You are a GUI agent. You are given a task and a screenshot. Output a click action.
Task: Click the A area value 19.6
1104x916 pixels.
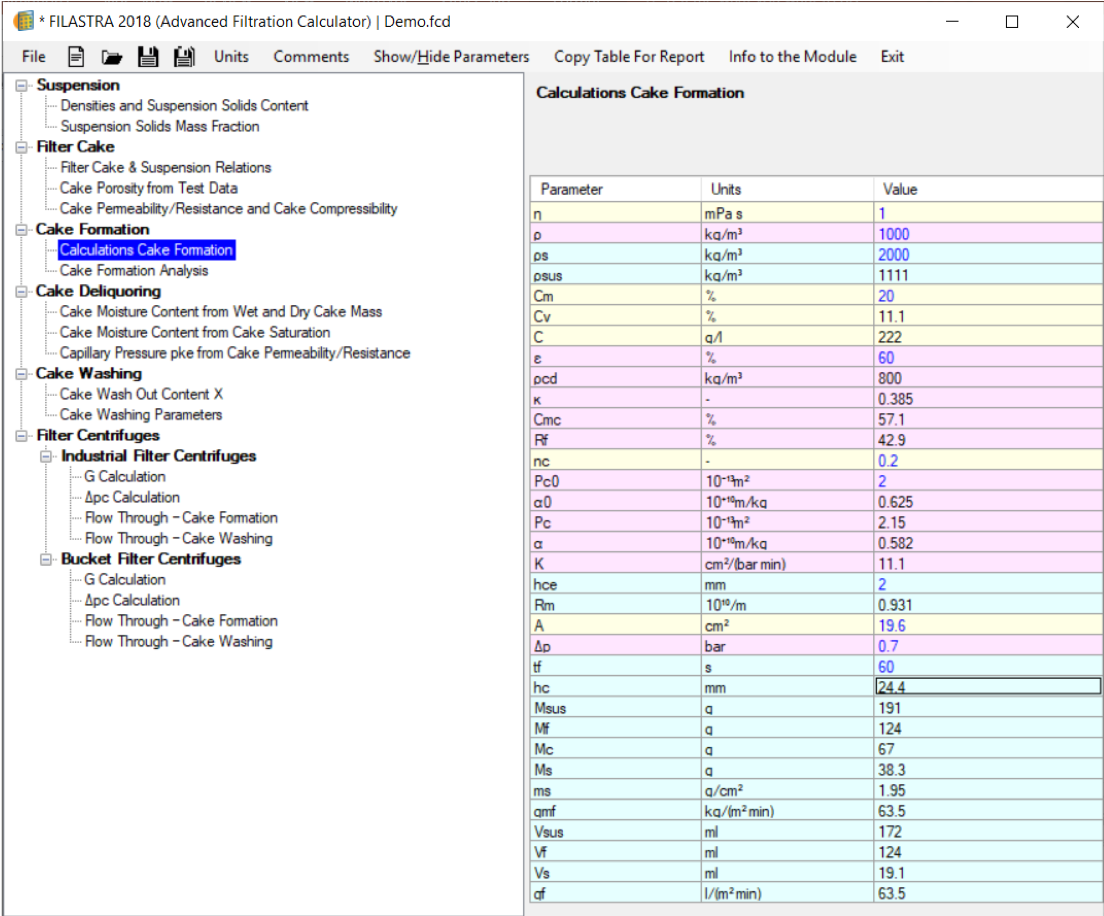coord(988,626)
